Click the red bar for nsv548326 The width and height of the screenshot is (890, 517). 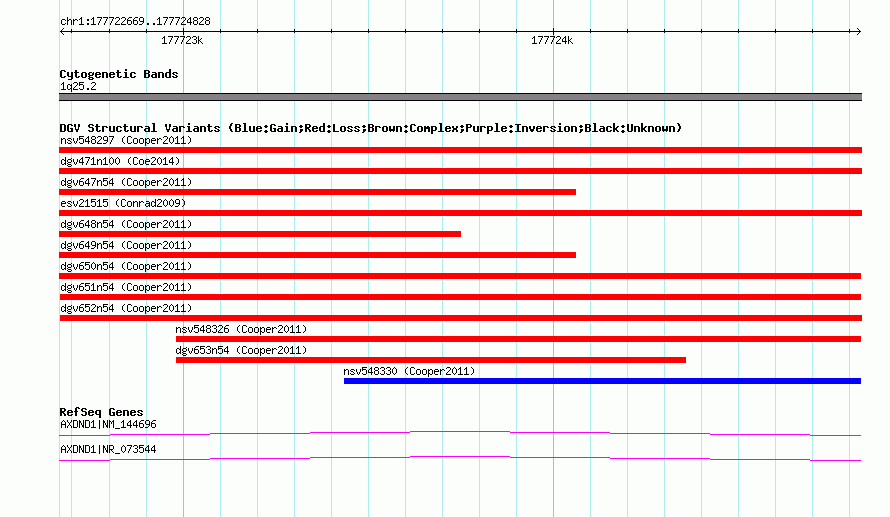point(518,339)
